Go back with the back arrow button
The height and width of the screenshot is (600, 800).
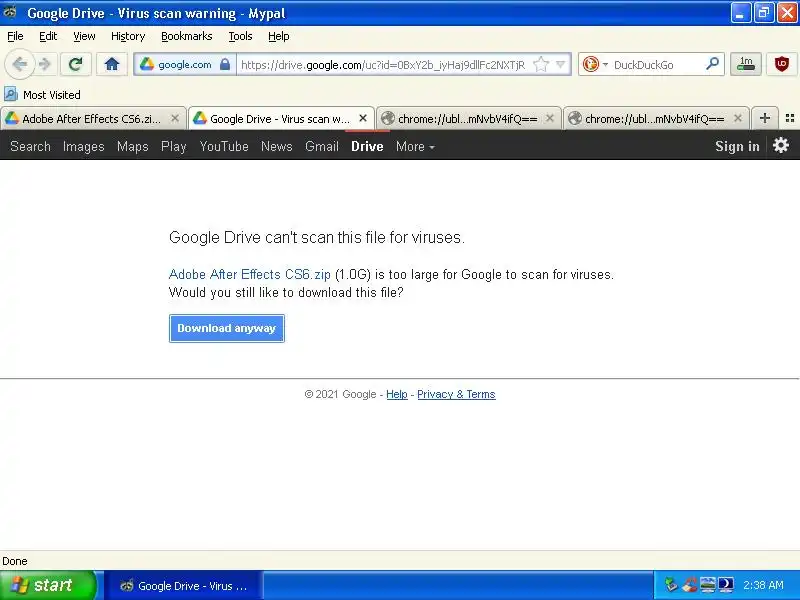coord(19,64)
